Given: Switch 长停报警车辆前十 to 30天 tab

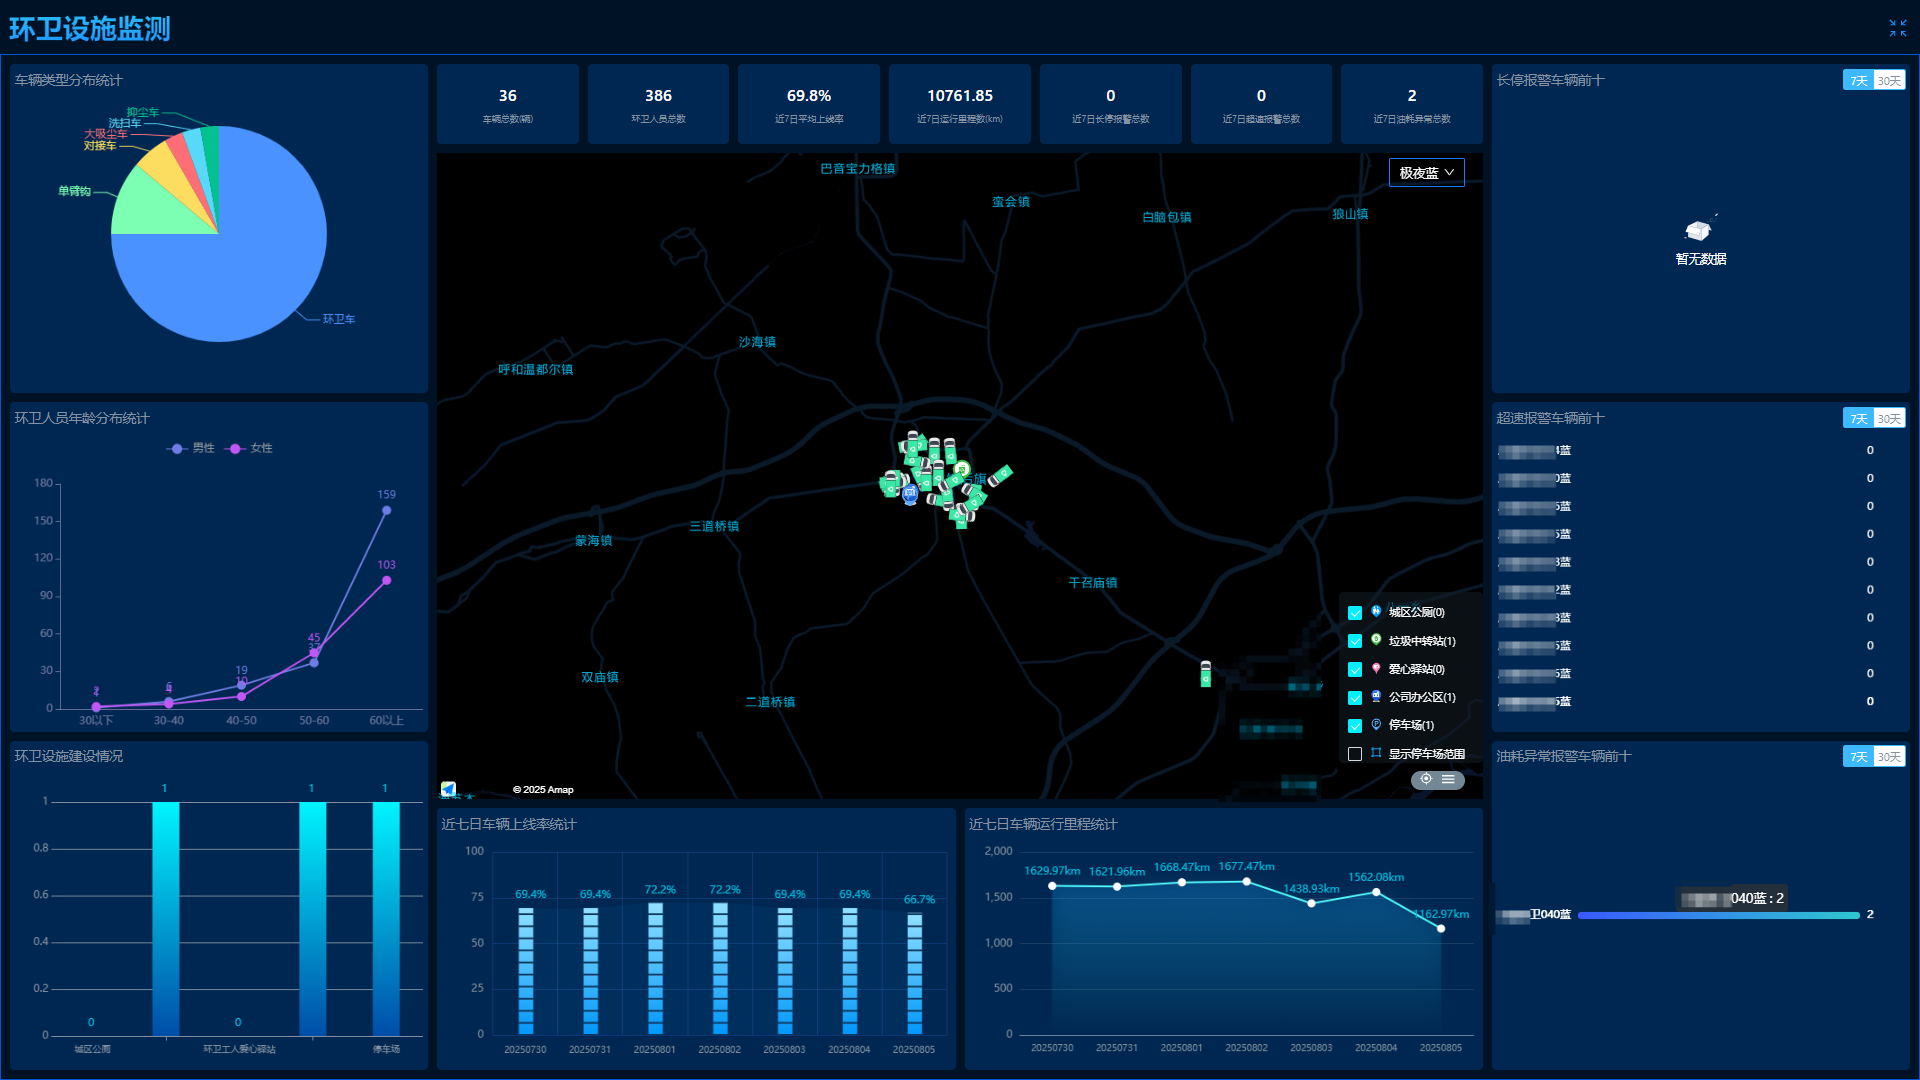Looking at the screenshot, I should click(x=1889, y=81).
